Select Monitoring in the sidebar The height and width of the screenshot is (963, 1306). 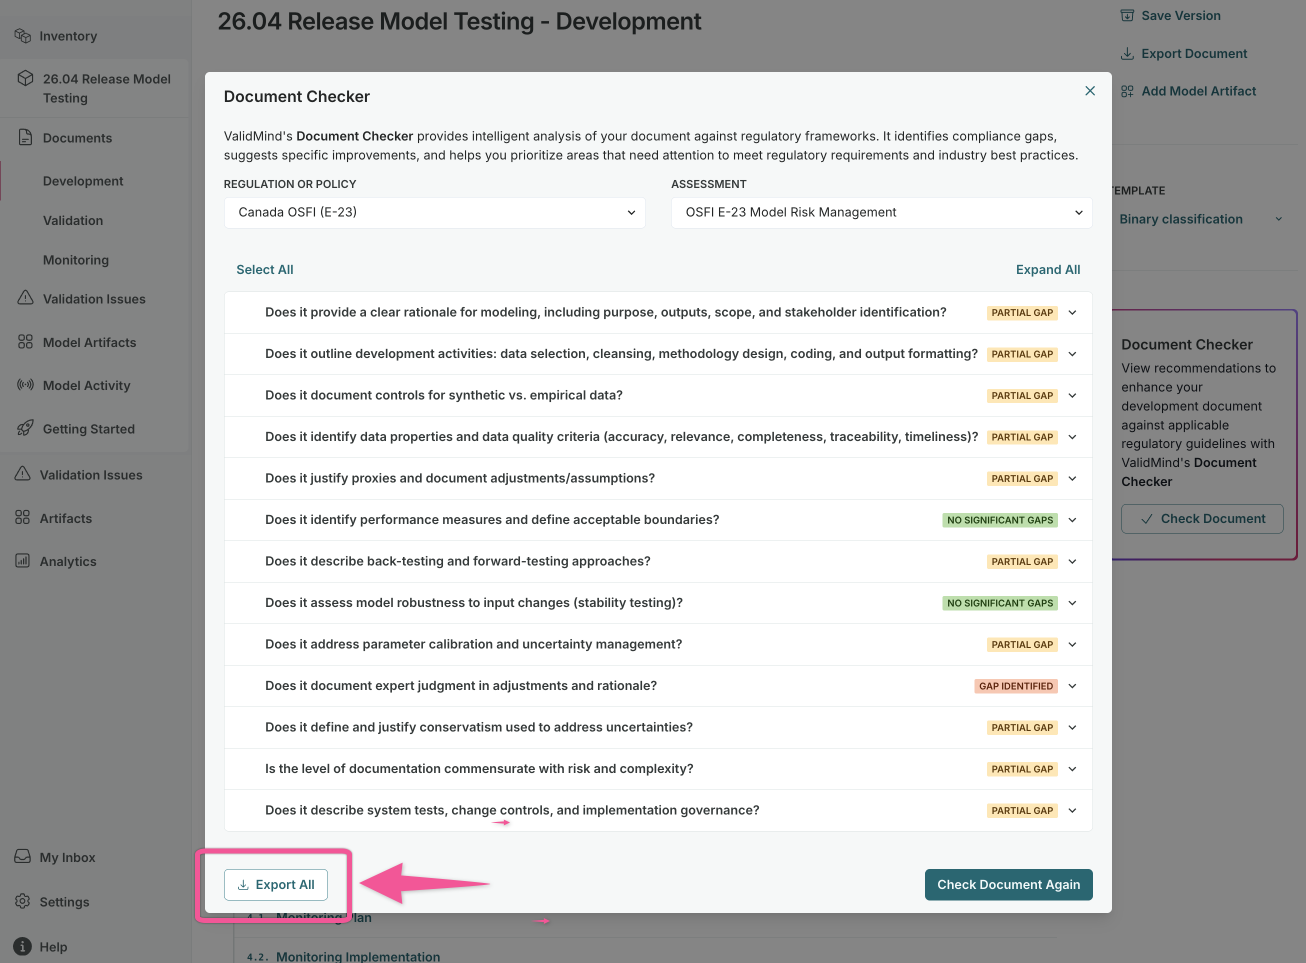(x=76, y=260)
